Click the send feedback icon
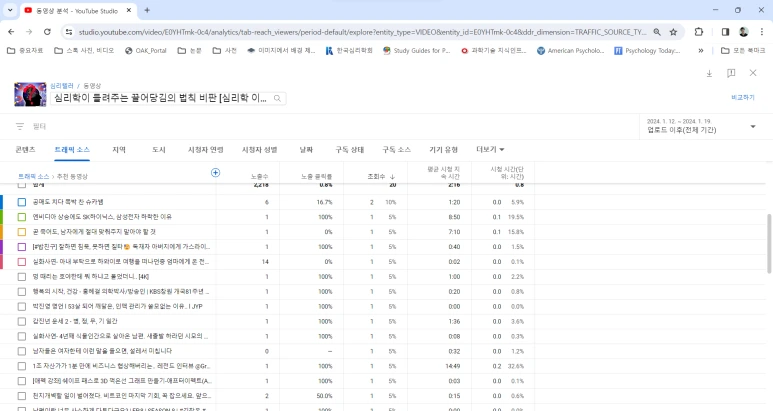The image size is (773, 411). coord(731,73)
